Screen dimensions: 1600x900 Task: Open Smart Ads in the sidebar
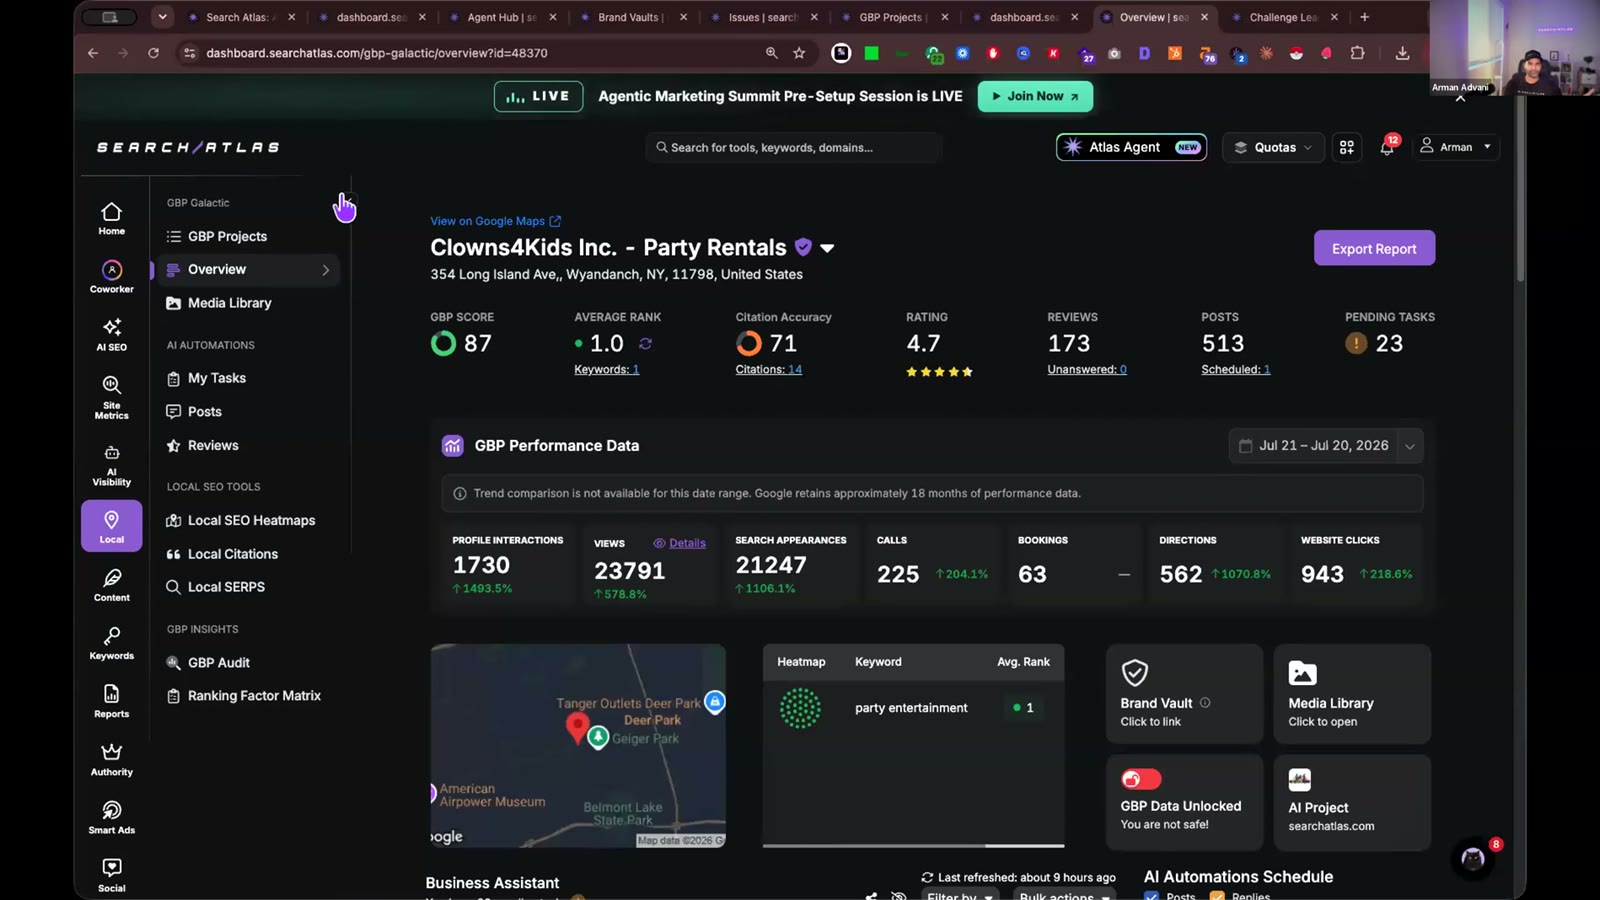tap(111, 817)
